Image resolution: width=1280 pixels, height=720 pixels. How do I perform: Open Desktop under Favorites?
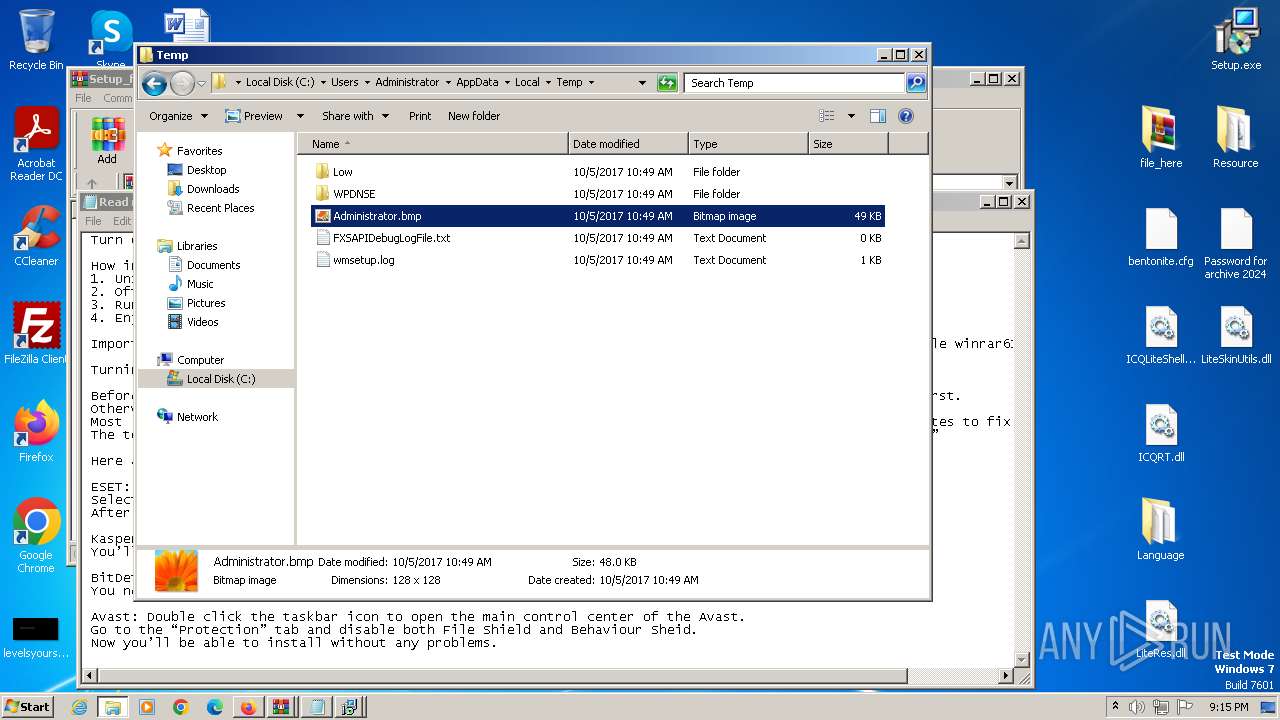click(206, 170)
